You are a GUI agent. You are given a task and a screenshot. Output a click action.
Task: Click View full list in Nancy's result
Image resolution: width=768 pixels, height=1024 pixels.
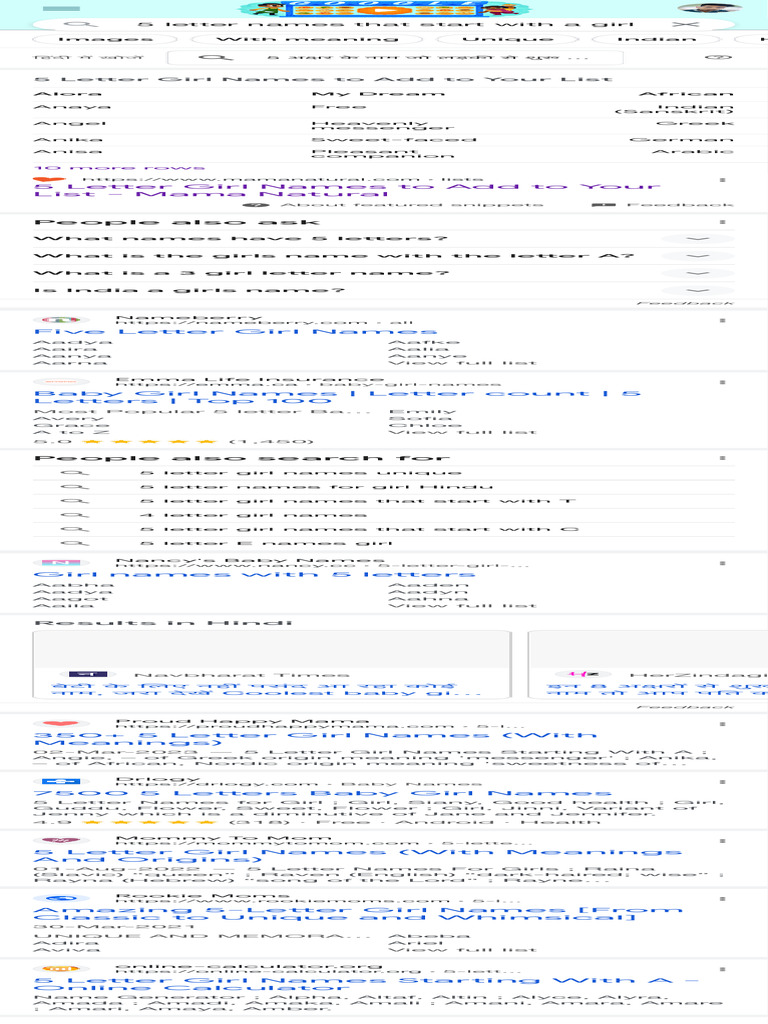(462, 606)
